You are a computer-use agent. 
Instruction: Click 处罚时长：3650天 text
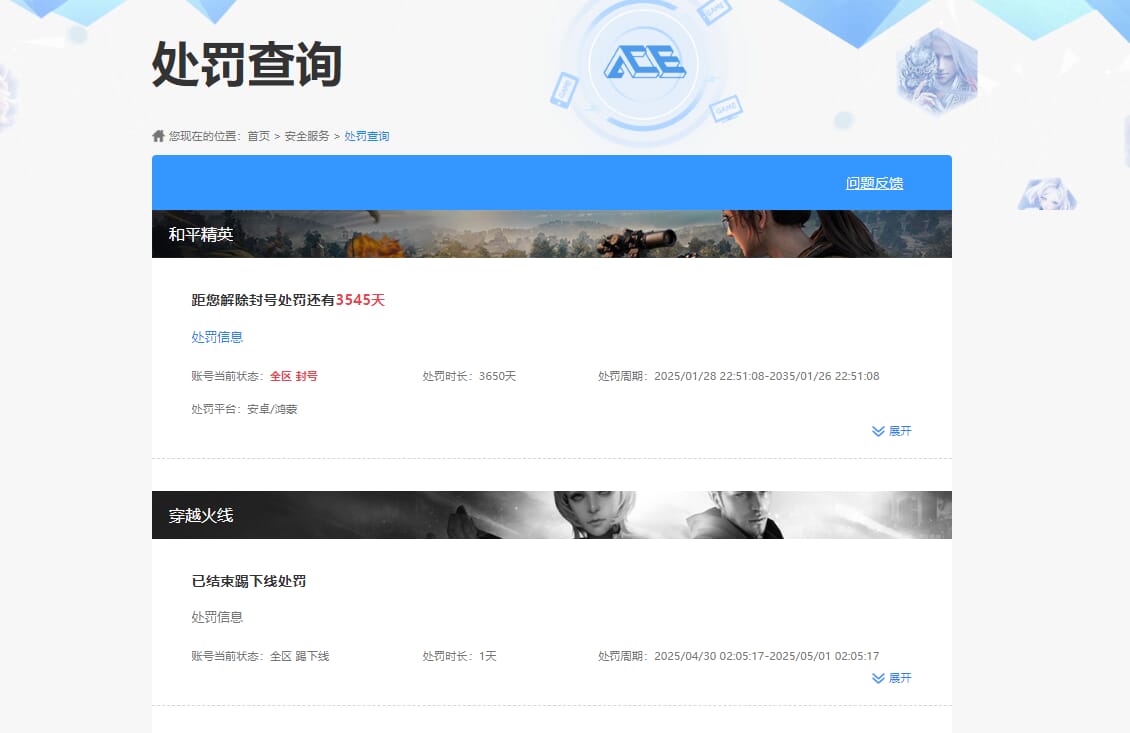point(469,376)
